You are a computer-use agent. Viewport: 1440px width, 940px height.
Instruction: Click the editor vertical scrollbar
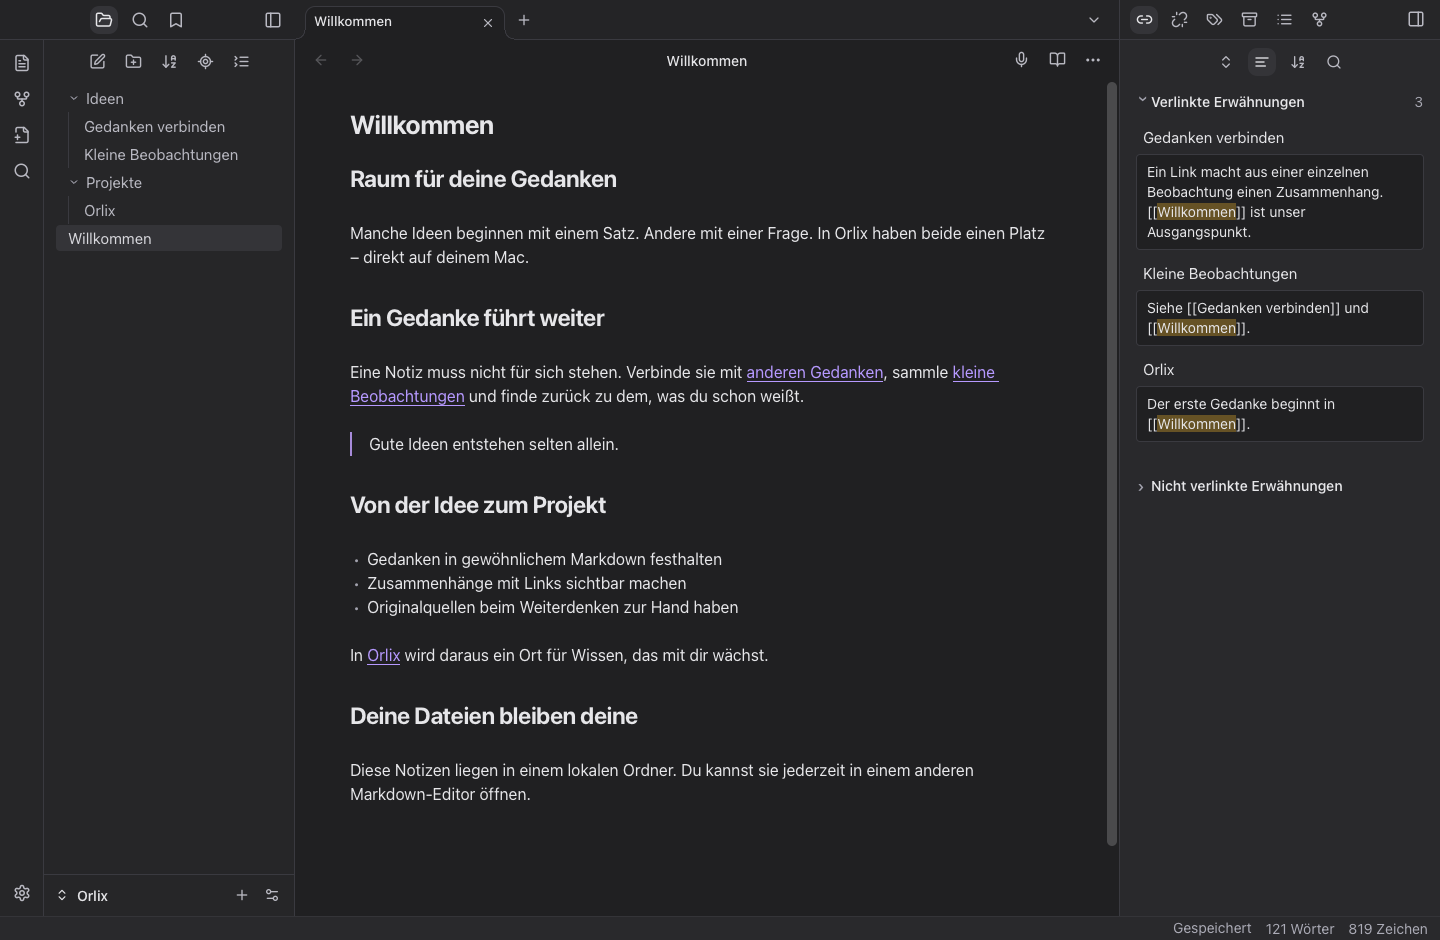click(x=1111, y=464)
